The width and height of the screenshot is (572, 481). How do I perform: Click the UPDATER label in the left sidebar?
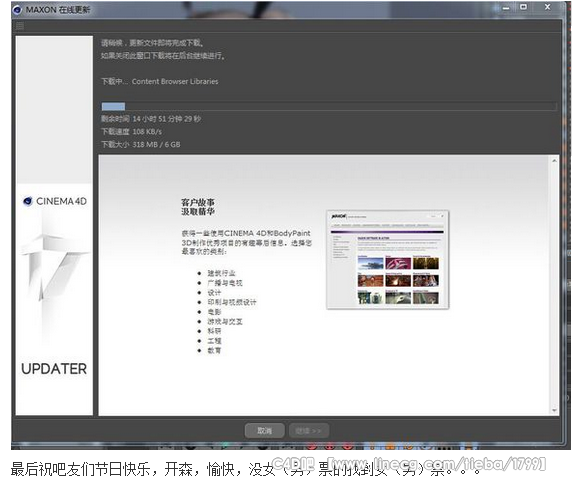point(54,369)
